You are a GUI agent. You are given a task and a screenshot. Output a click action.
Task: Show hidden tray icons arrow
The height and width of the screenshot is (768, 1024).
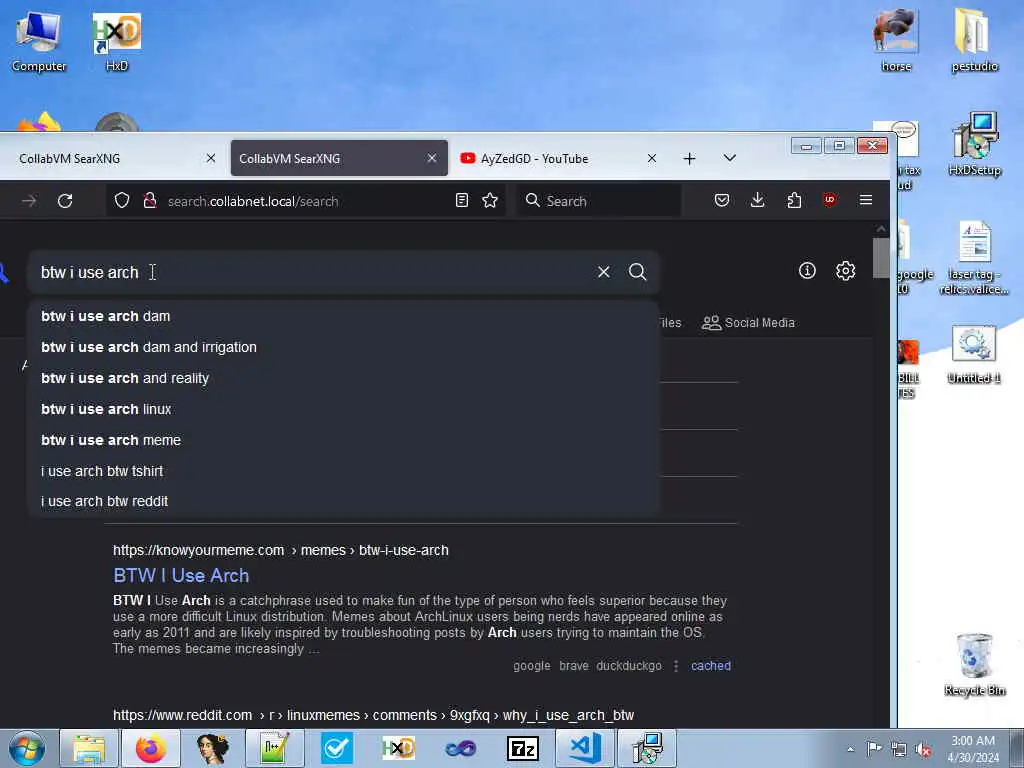[x=850, y=749]
